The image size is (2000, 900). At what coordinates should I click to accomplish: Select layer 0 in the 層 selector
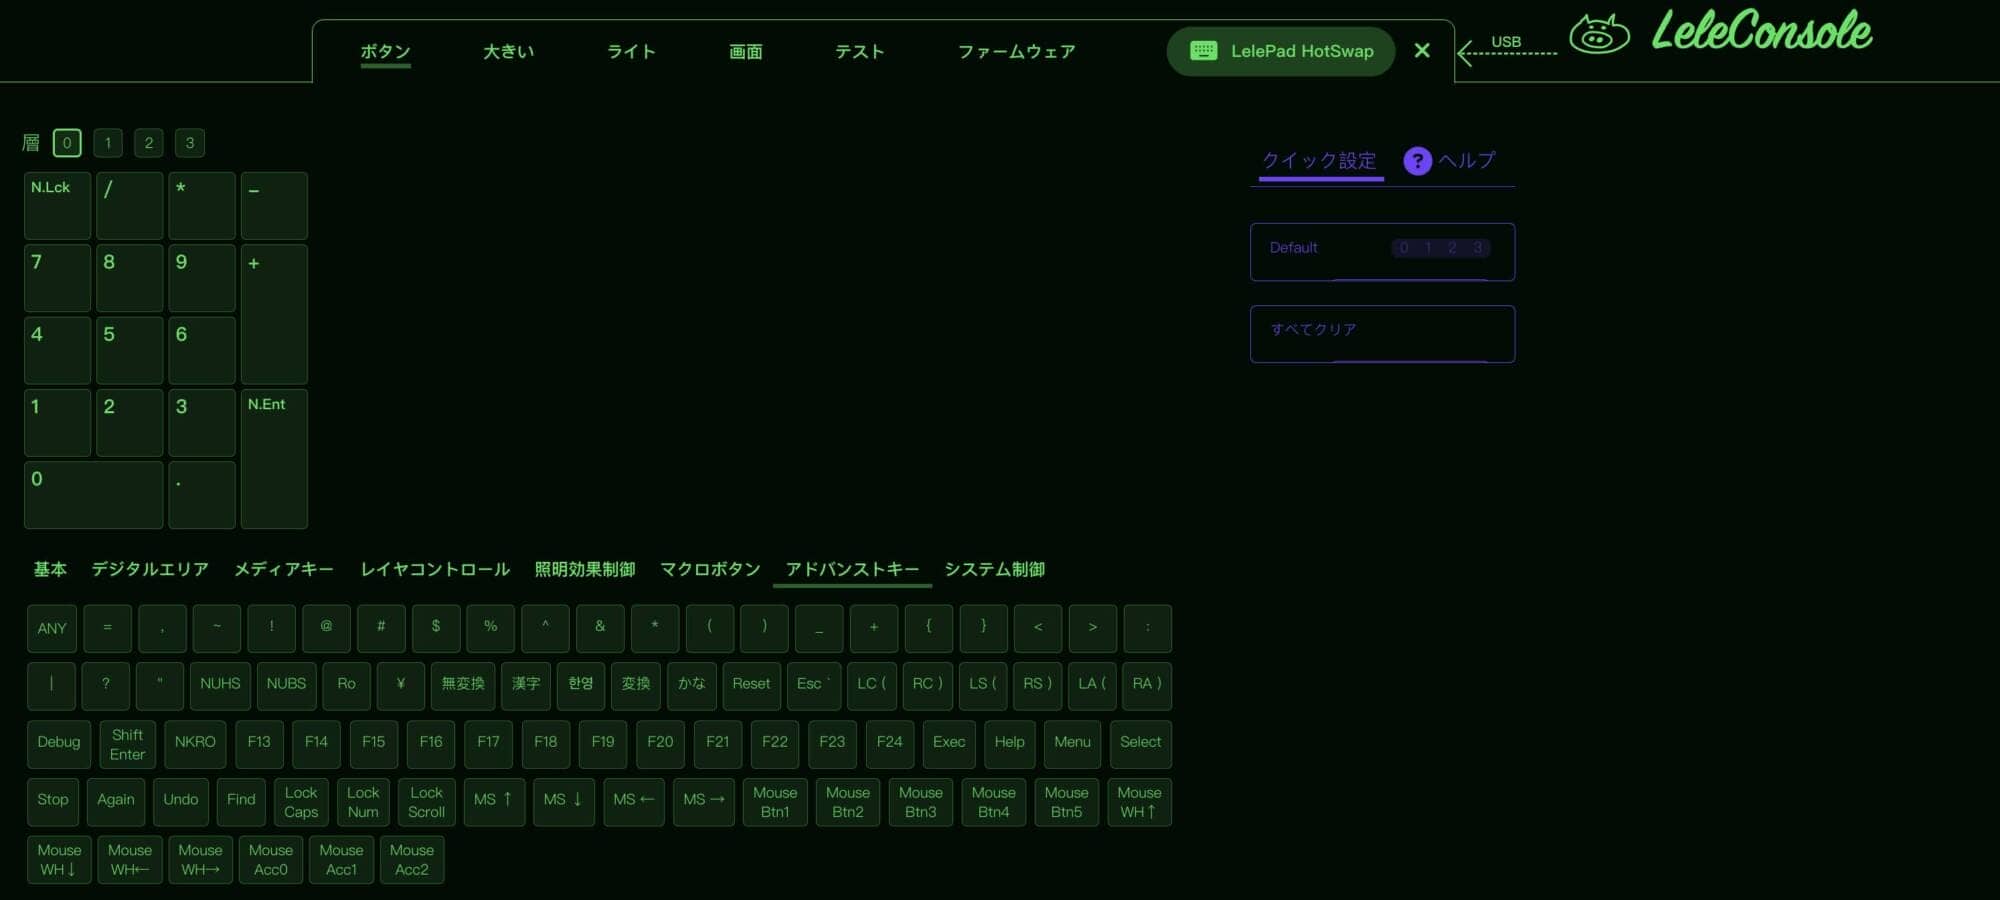(67, 142)
